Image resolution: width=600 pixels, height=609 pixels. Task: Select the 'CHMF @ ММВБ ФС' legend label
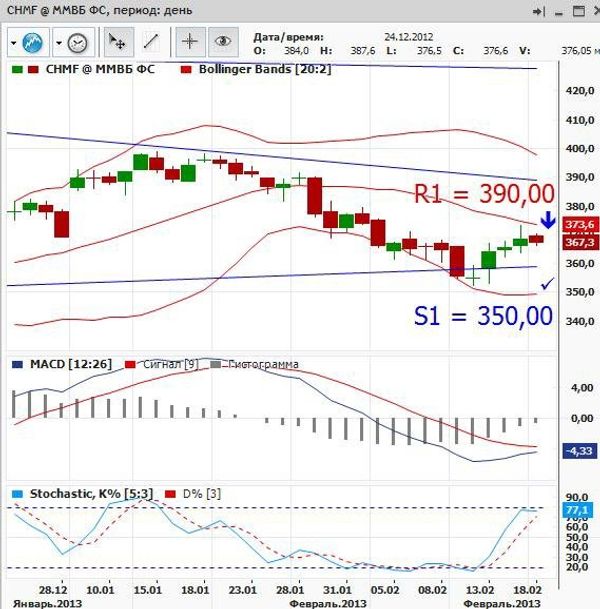pyautogui.click(x=100, y=69)
